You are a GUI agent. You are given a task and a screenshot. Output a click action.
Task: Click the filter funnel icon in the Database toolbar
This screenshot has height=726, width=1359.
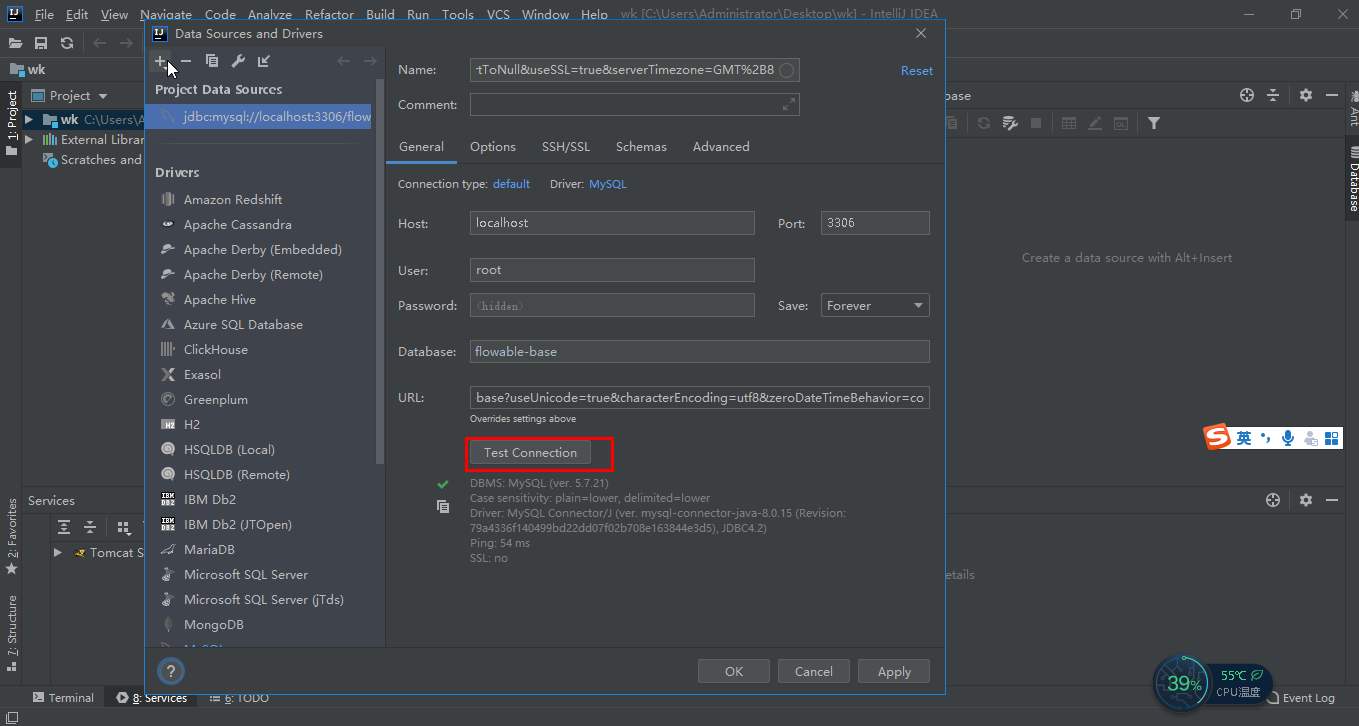[x=1154, y=123]
